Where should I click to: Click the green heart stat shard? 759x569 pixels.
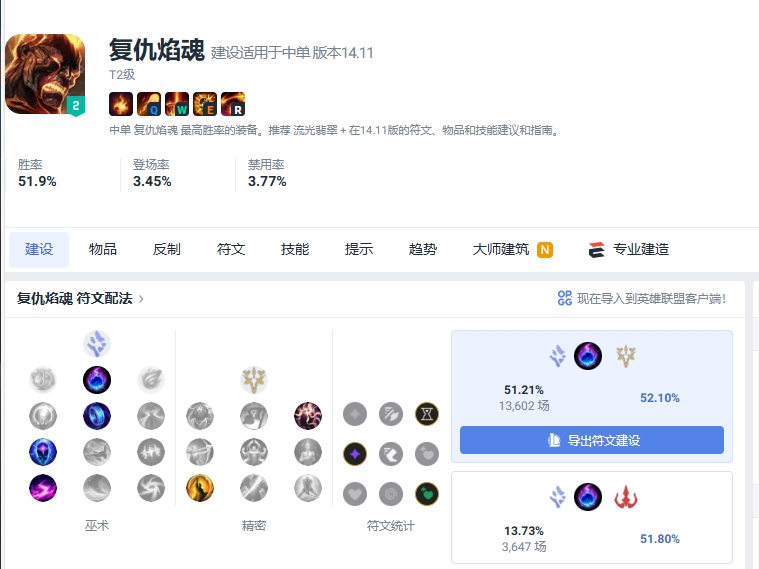(427, 494)
